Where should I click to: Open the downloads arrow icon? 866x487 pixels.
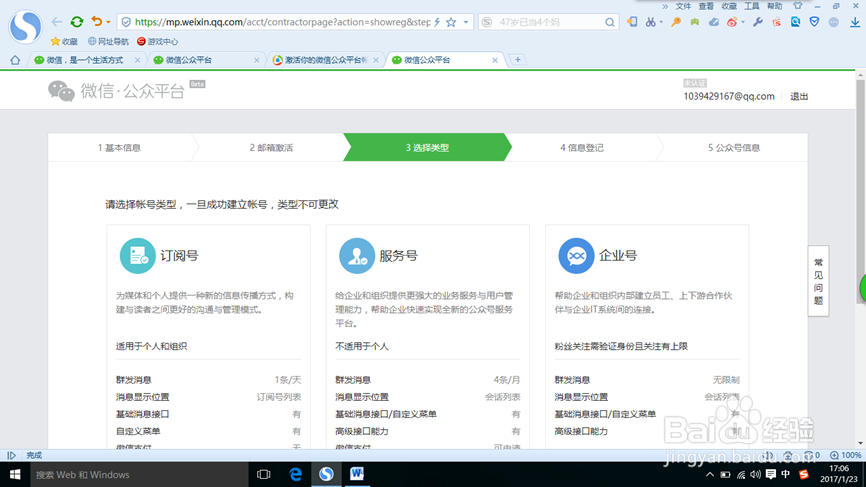855,22
